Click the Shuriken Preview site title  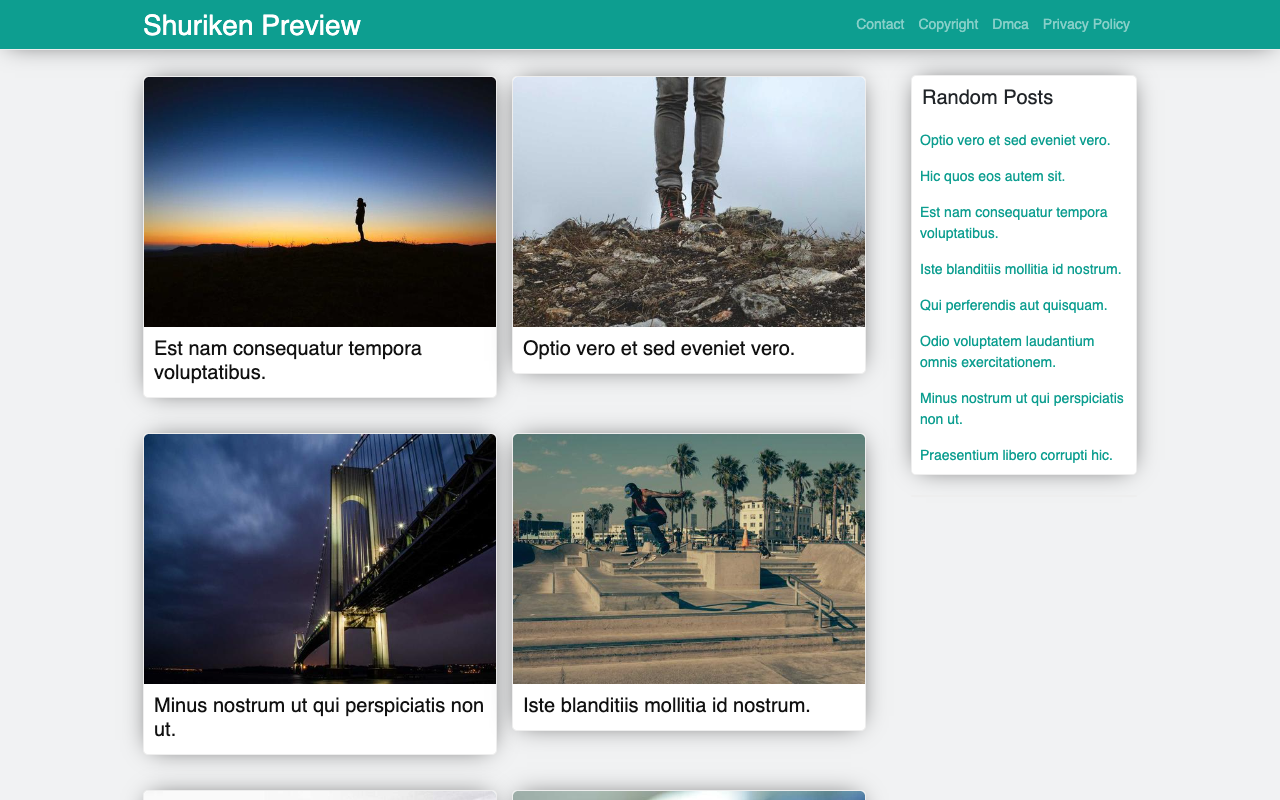point(251,24)
